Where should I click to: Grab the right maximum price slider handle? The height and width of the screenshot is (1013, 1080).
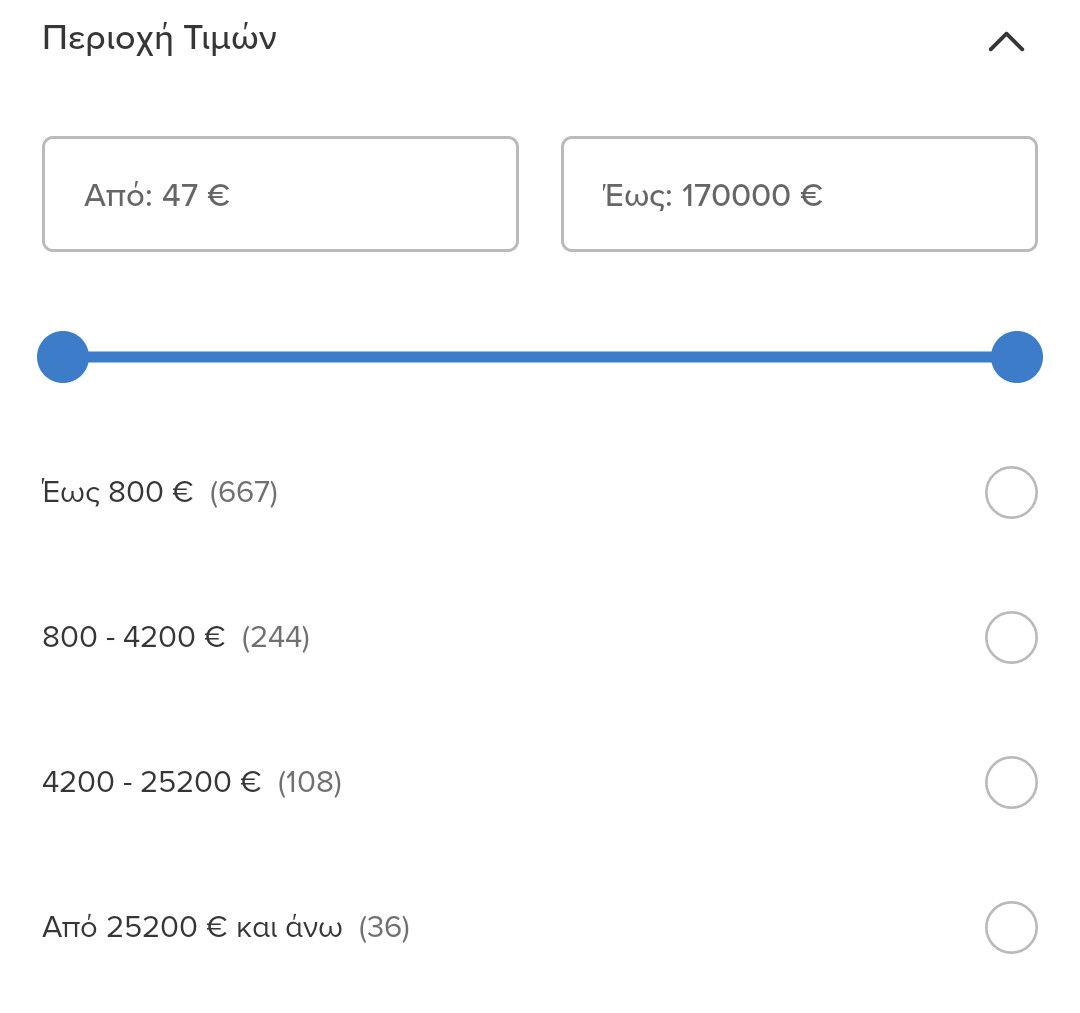1016,357
